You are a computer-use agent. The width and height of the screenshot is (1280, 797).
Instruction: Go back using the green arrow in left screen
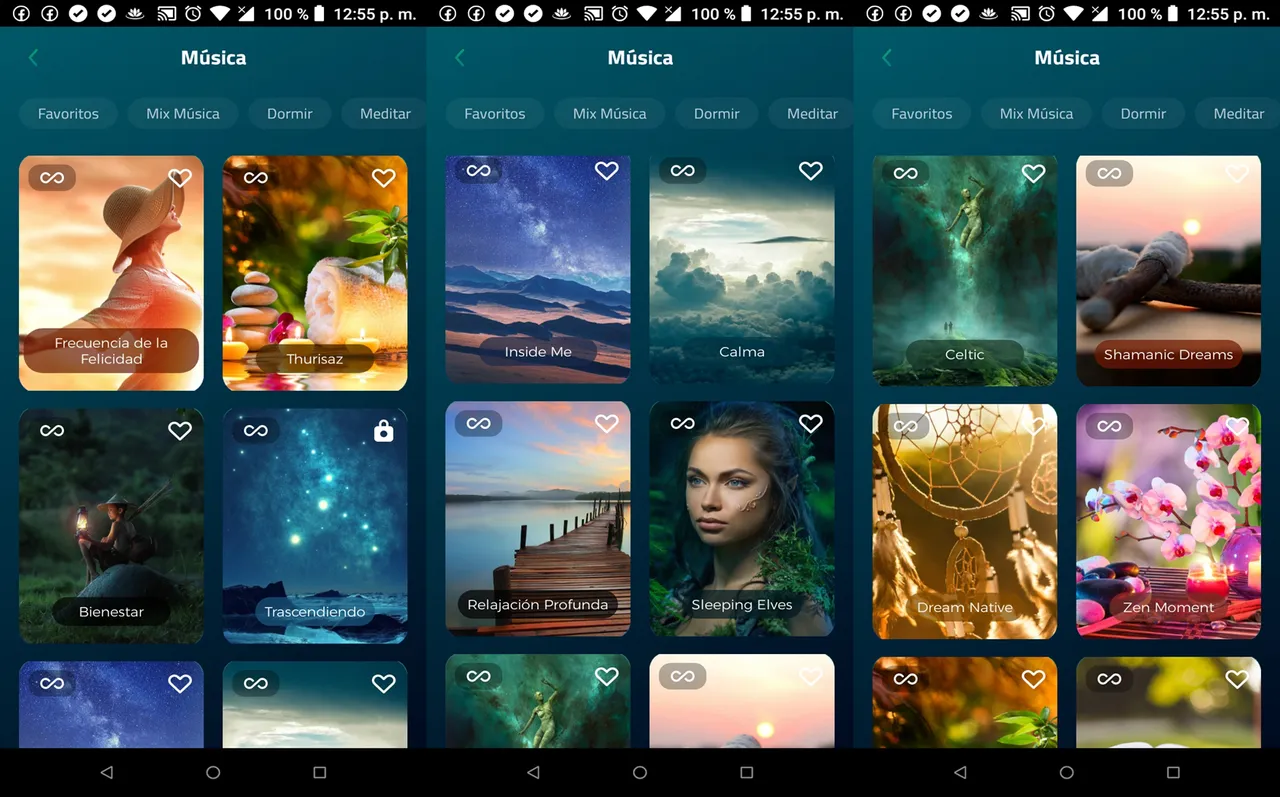pyautogui.click(x=33, y=58)
